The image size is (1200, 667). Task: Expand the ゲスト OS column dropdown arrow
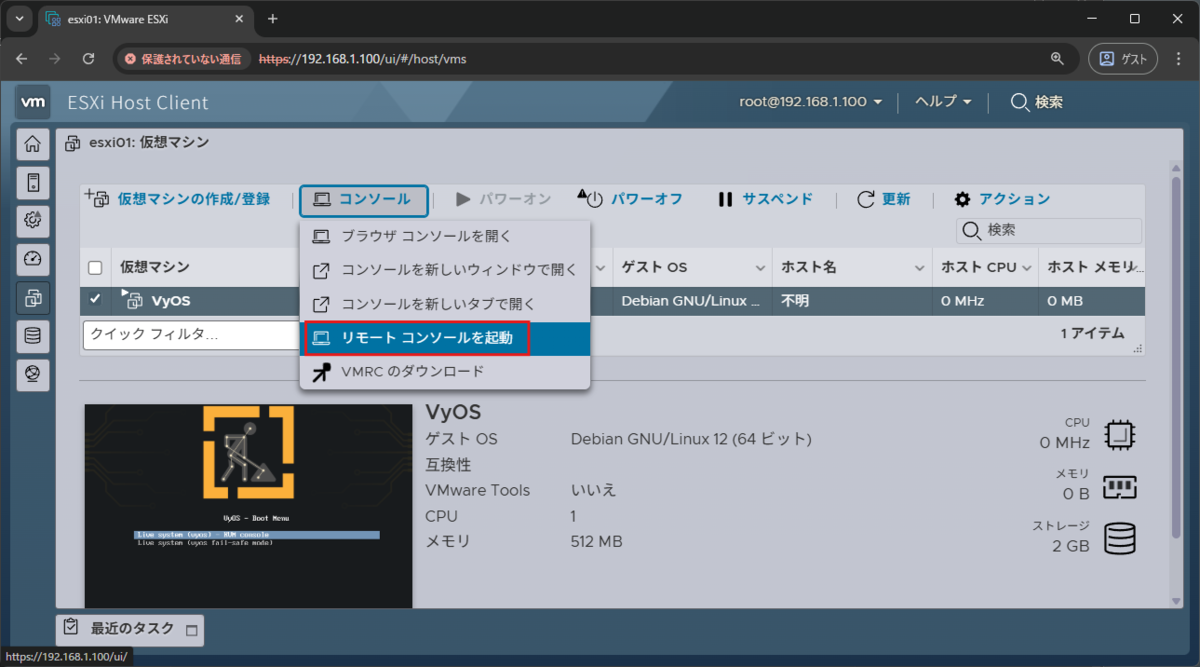coord(761,269)
